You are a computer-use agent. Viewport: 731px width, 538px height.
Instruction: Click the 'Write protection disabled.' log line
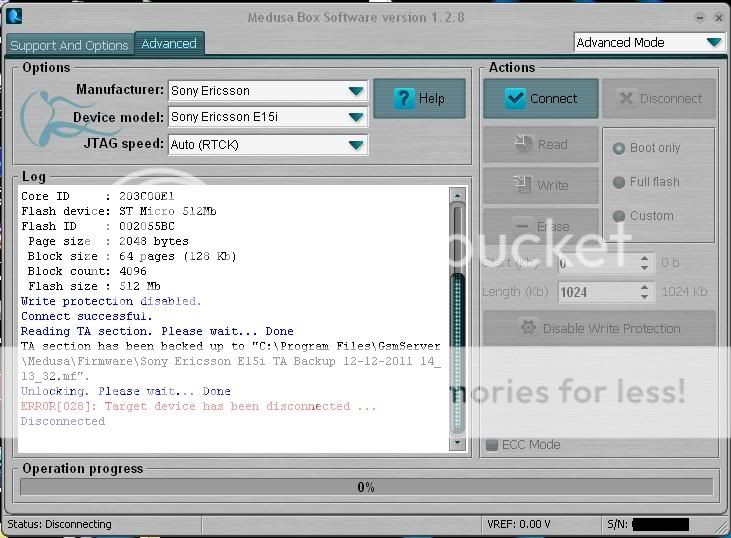[111, 301]
